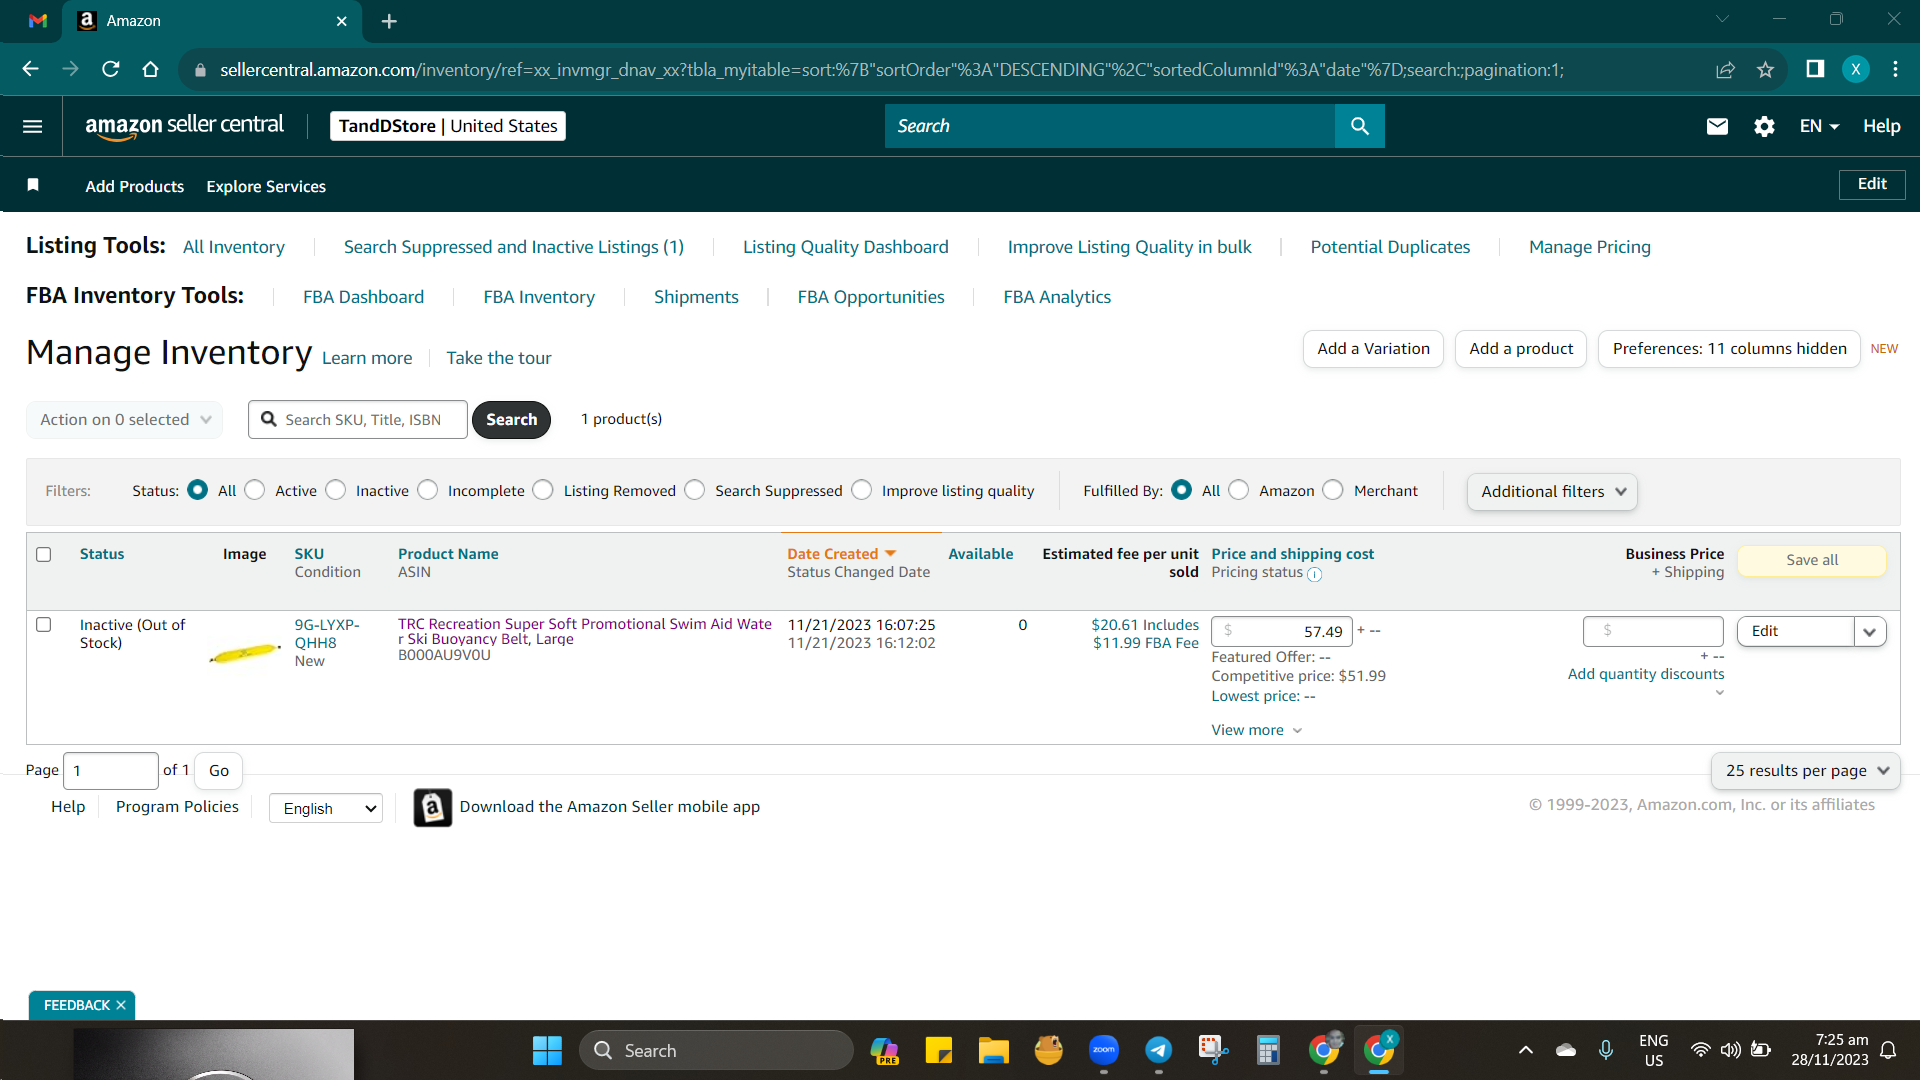Click the Save all button
The width and height of the screenshot is (1920, 1080).
click(x=1812, y=560)
